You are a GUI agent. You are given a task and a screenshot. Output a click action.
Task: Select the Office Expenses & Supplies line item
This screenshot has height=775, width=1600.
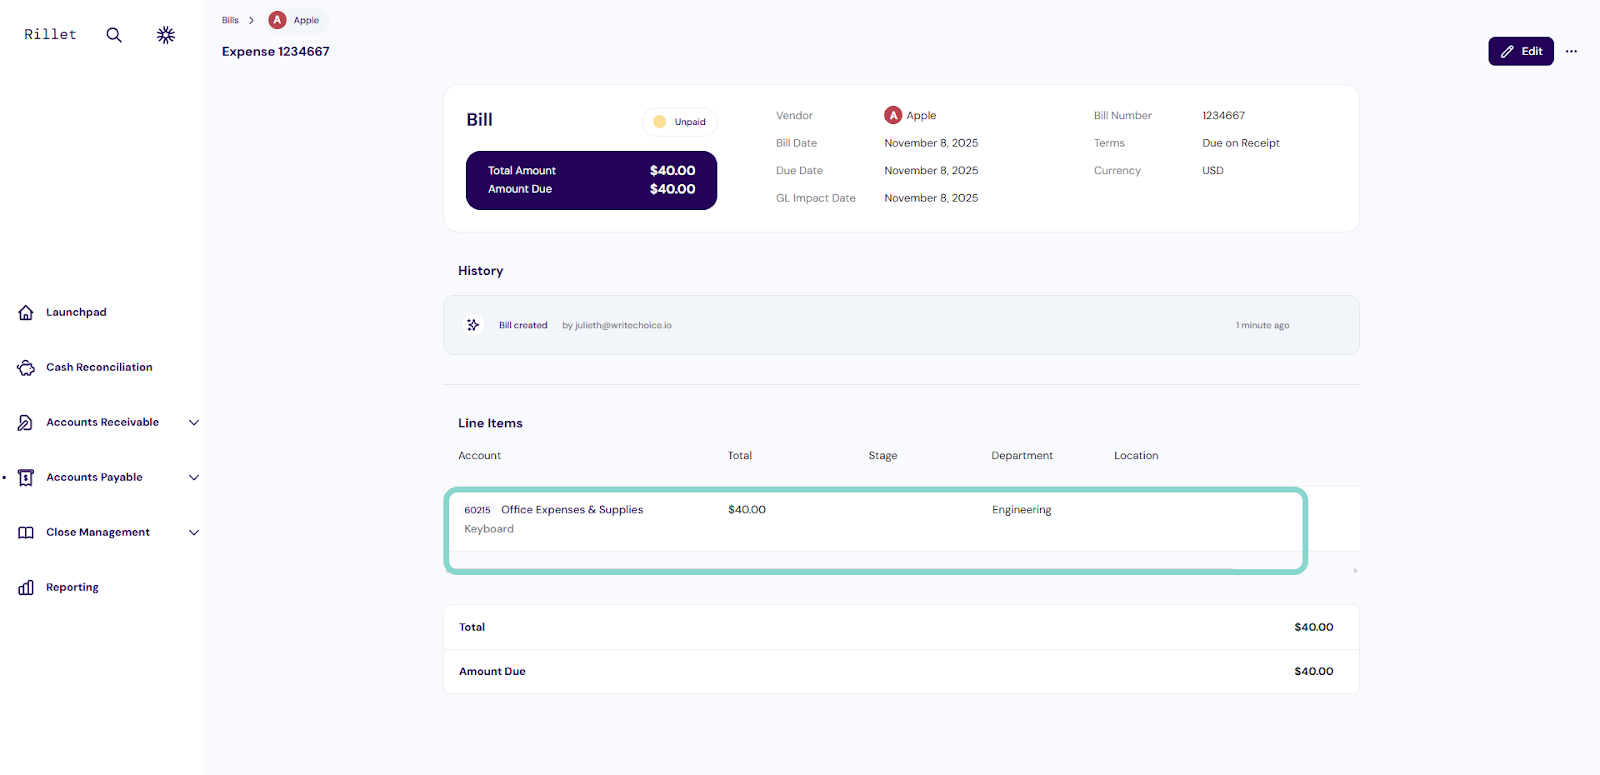coord(571,510)
